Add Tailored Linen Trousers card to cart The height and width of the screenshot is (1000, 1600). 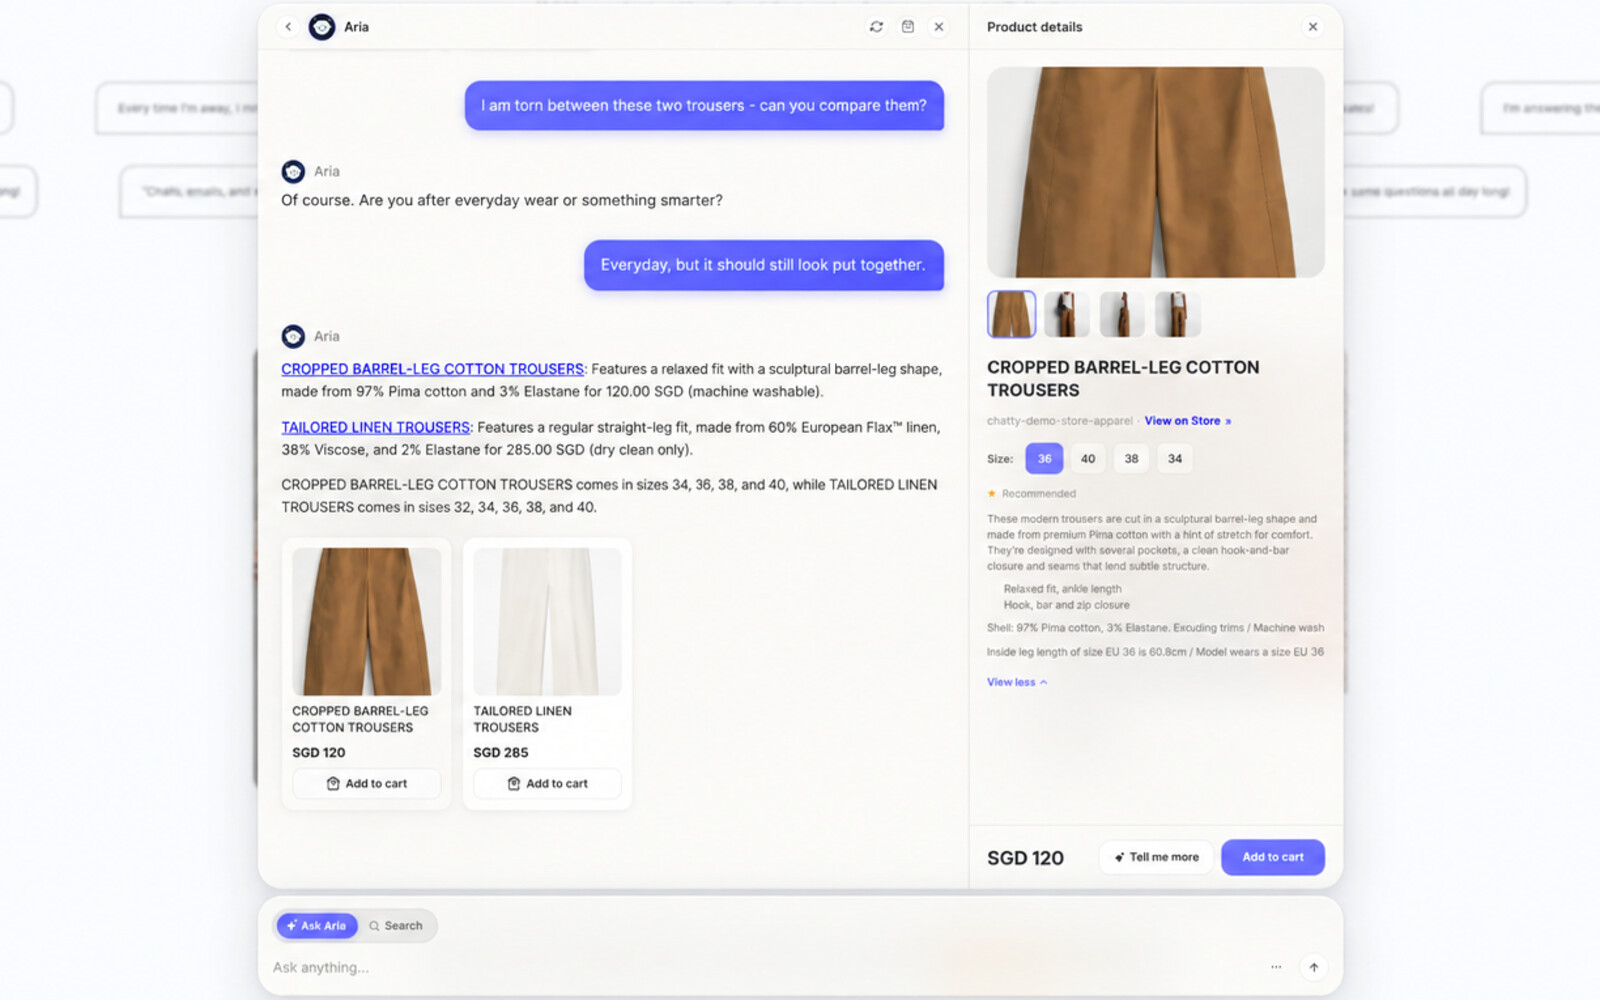[548, 784]
